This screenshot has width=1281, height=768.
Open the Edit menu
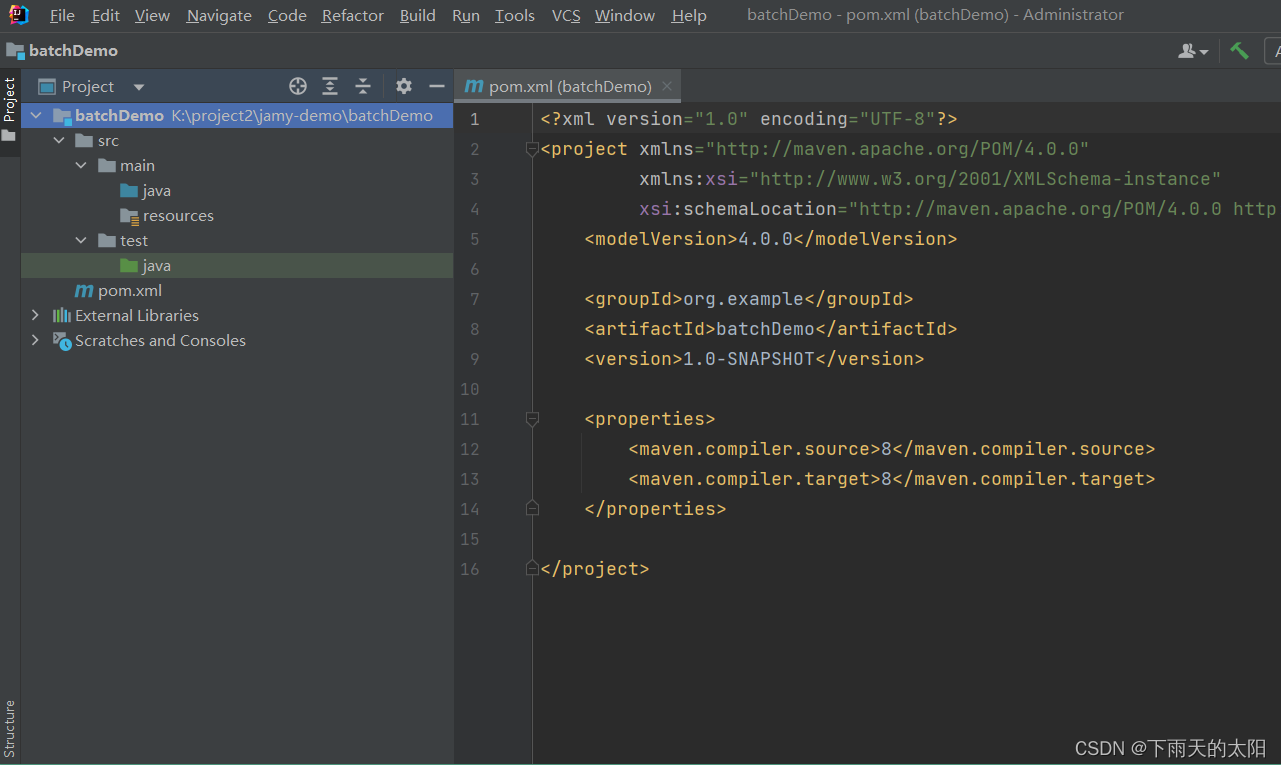coord(105,16)
